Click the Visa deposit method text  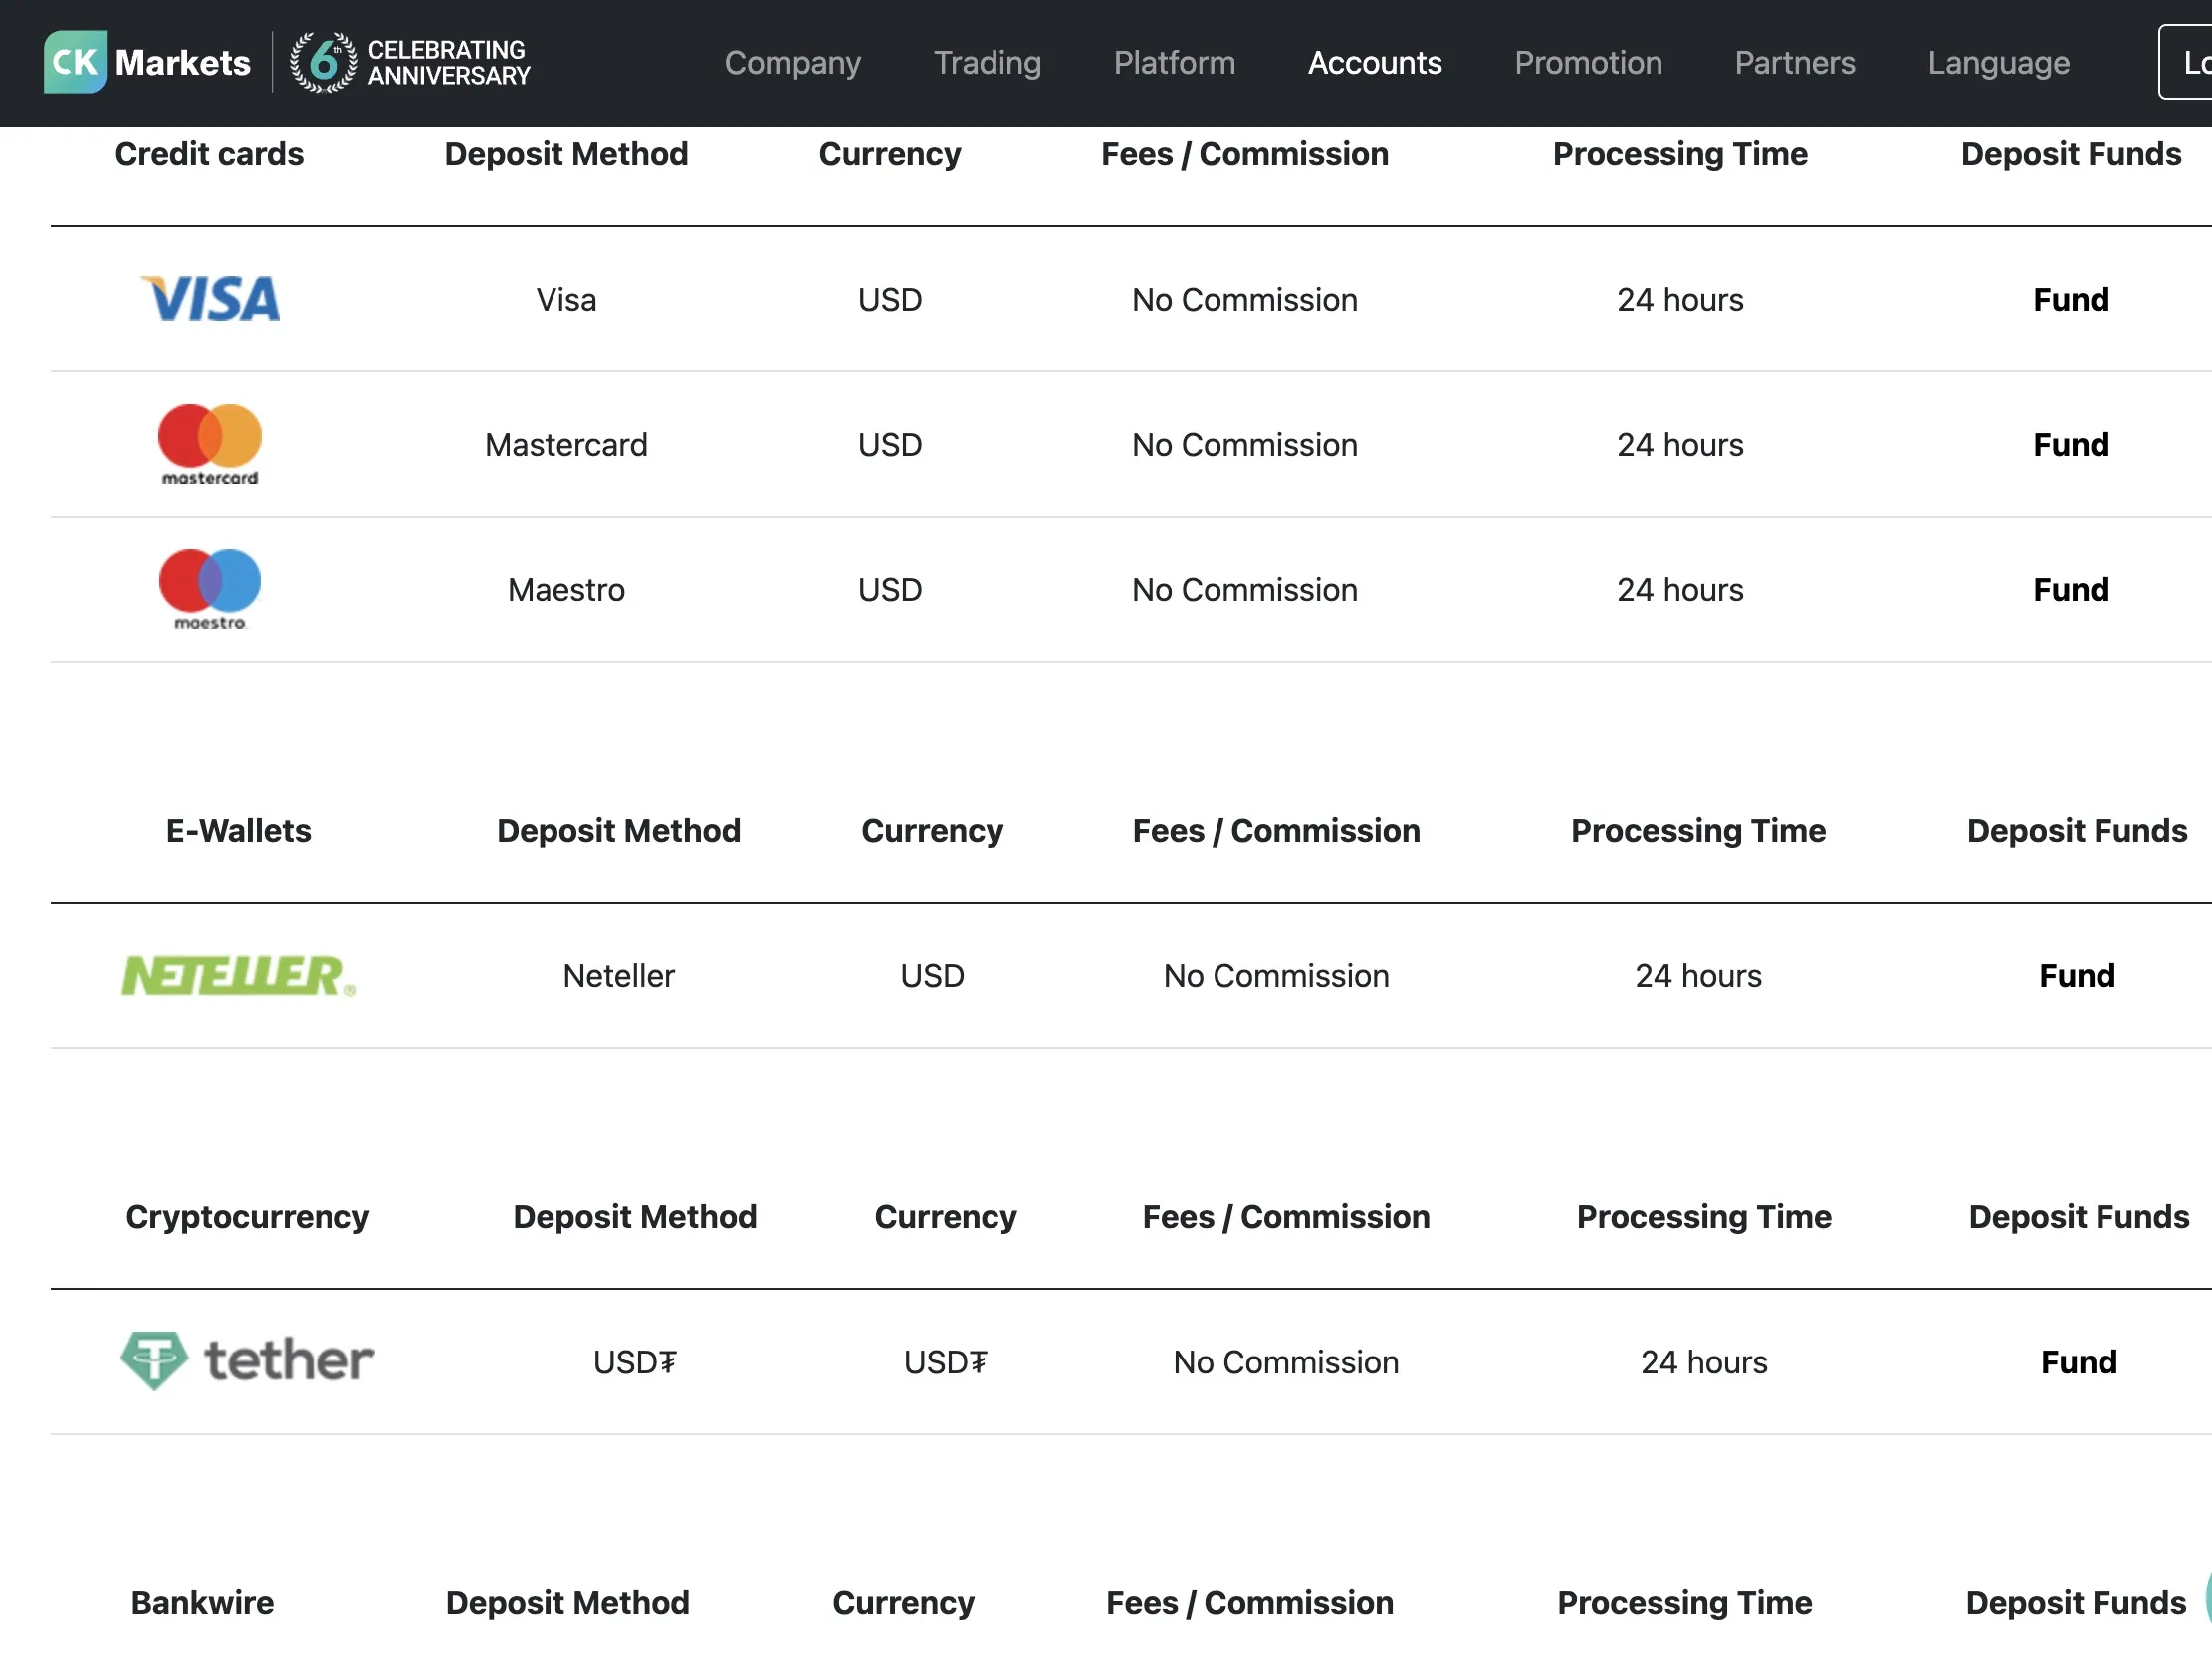(566, 299)
